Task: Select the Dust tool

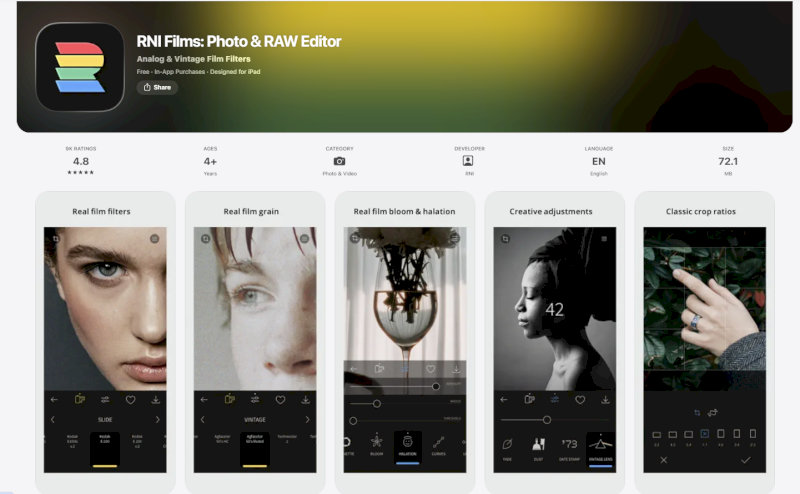Action: [x=538, y=448]
